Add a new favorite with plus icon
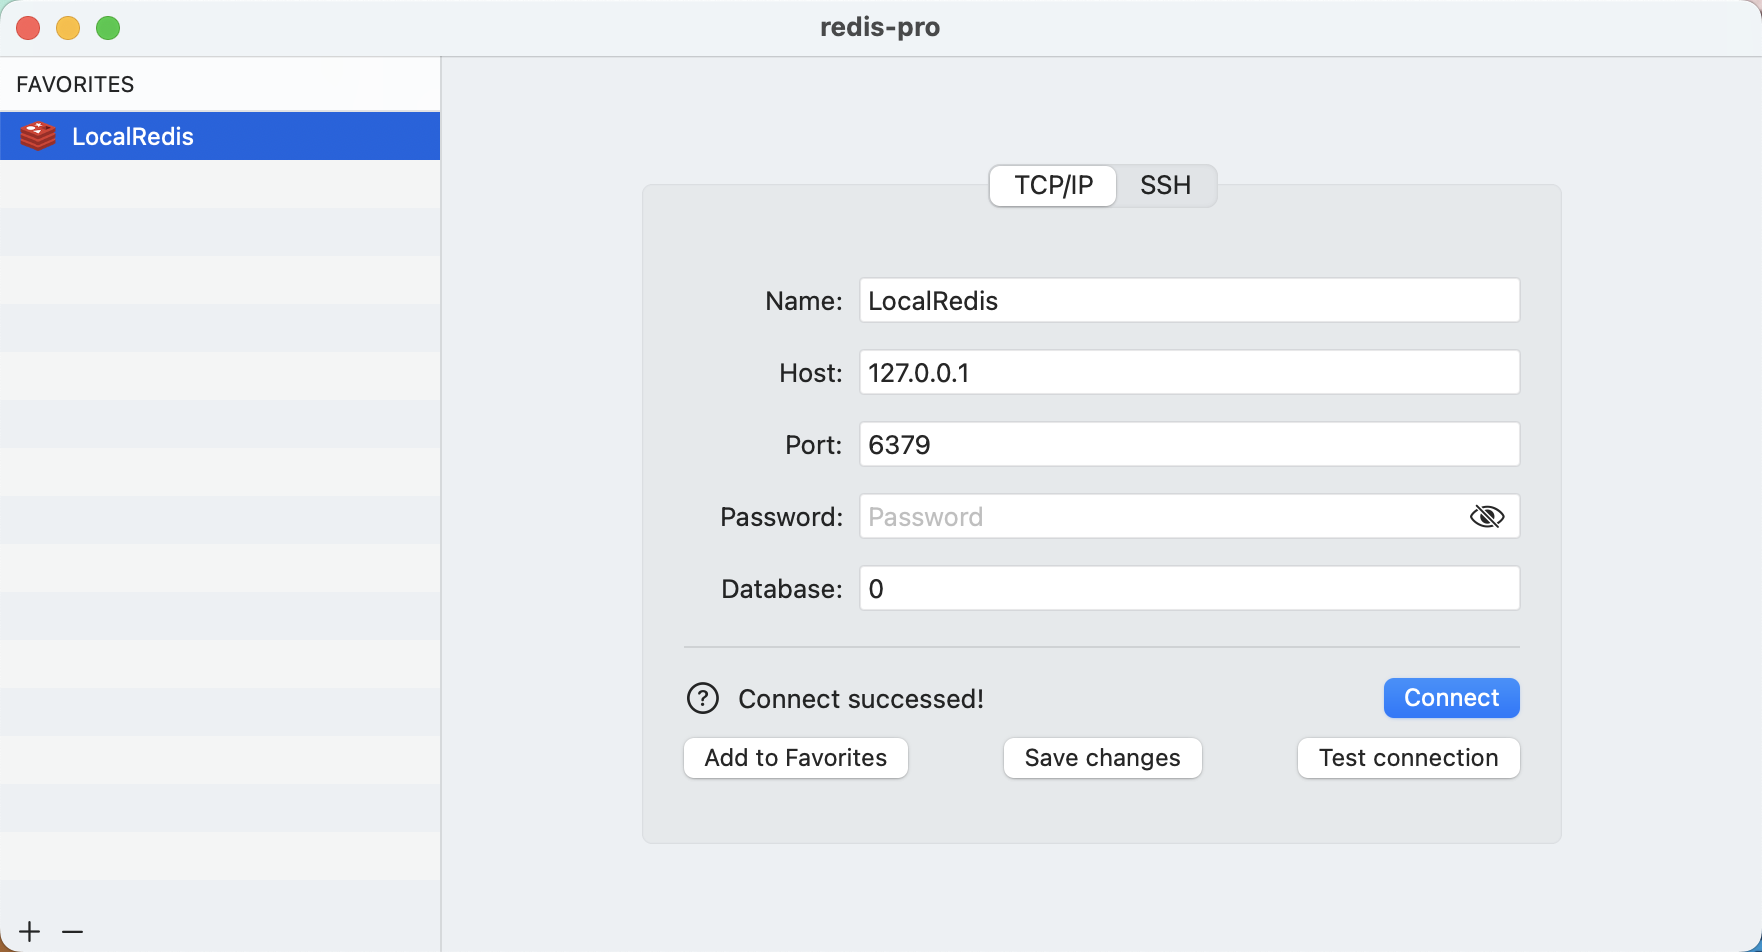 click(30, 932)
